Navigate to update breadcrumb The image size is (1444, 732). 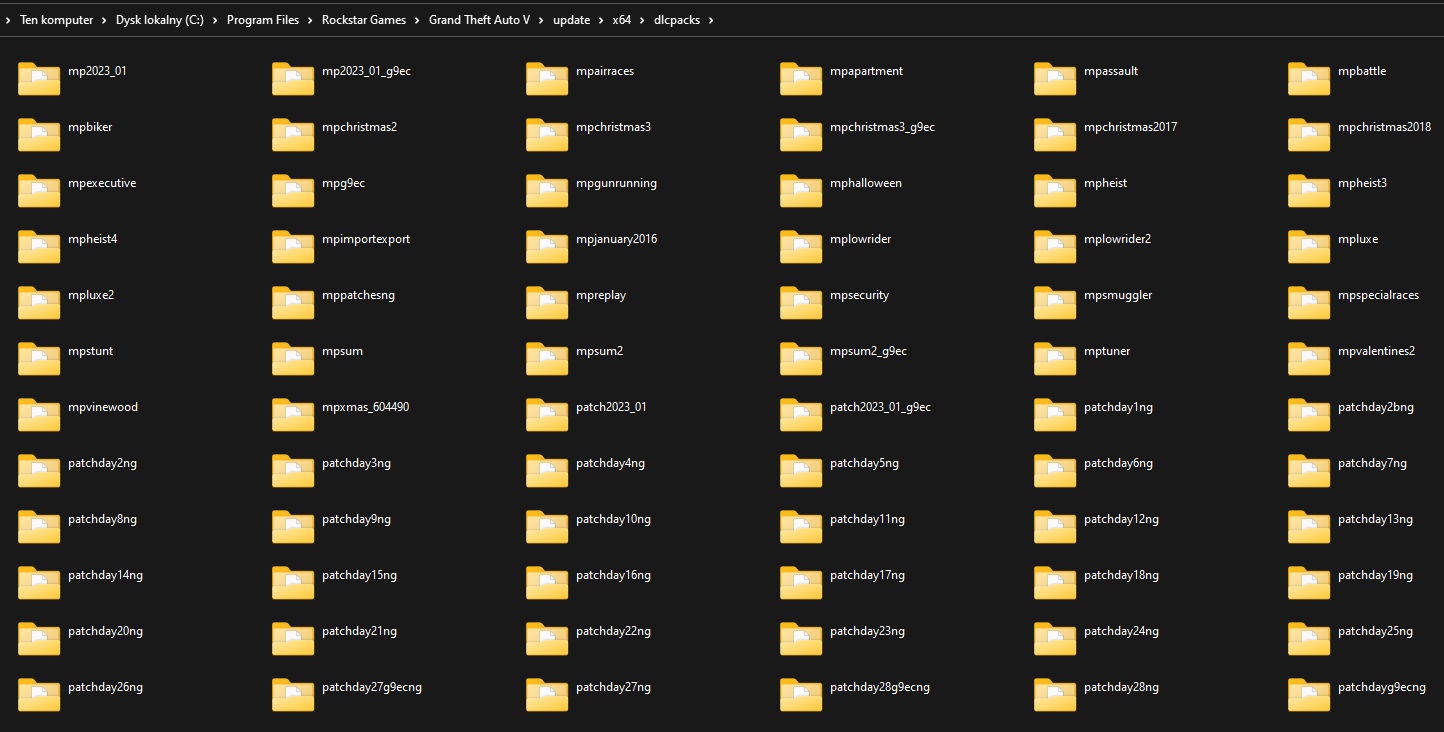pyautogui.click(x=571, y=20)
